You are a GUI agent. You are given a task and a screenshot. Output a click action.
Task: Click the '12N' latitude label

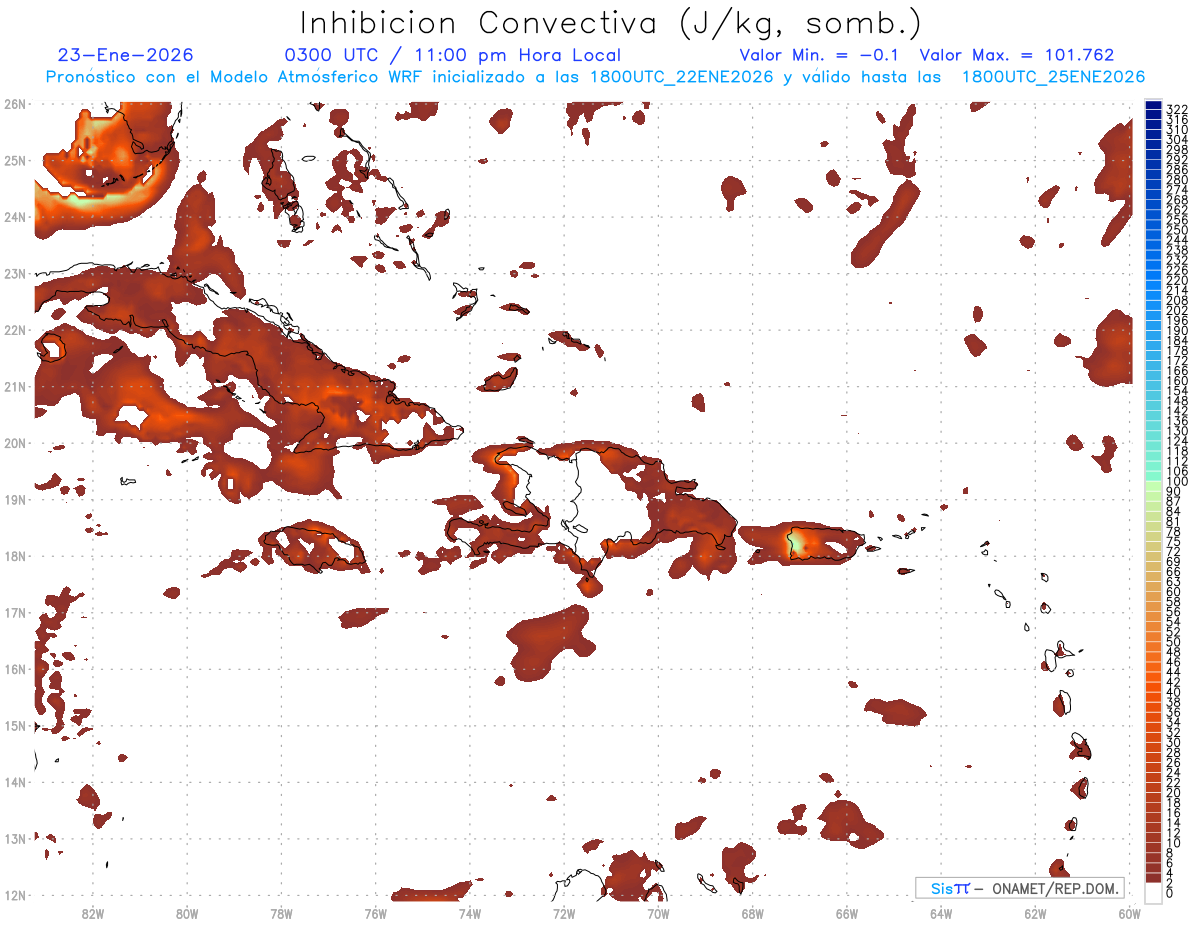click(x=14, y=895)
